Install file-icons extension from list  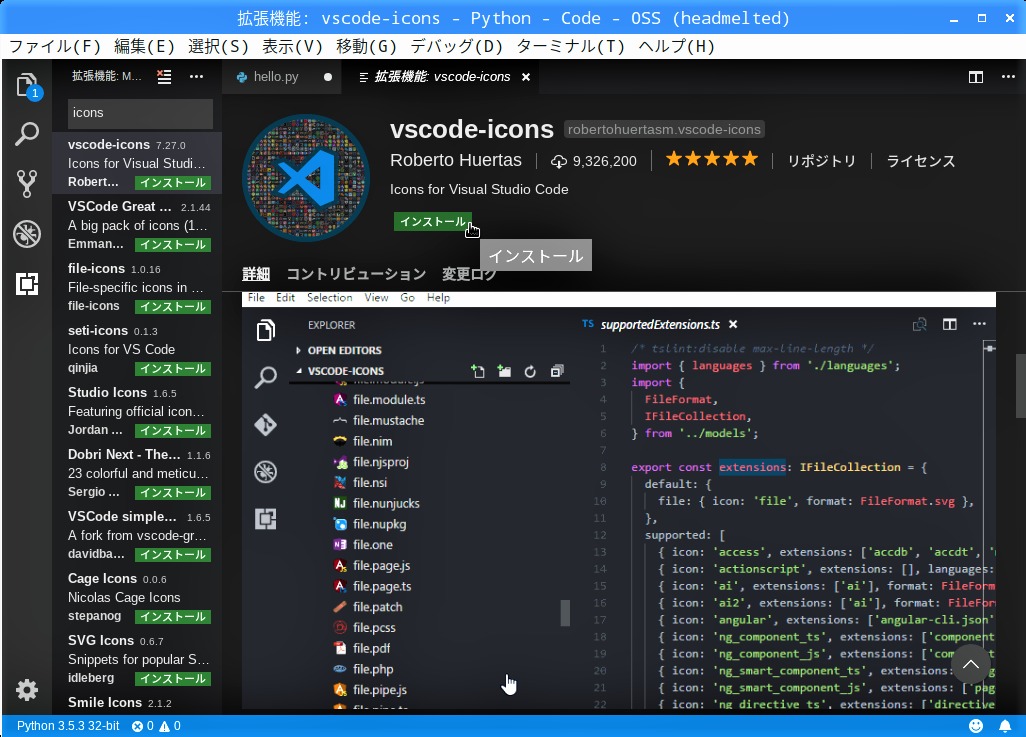(x=173, y=306)
